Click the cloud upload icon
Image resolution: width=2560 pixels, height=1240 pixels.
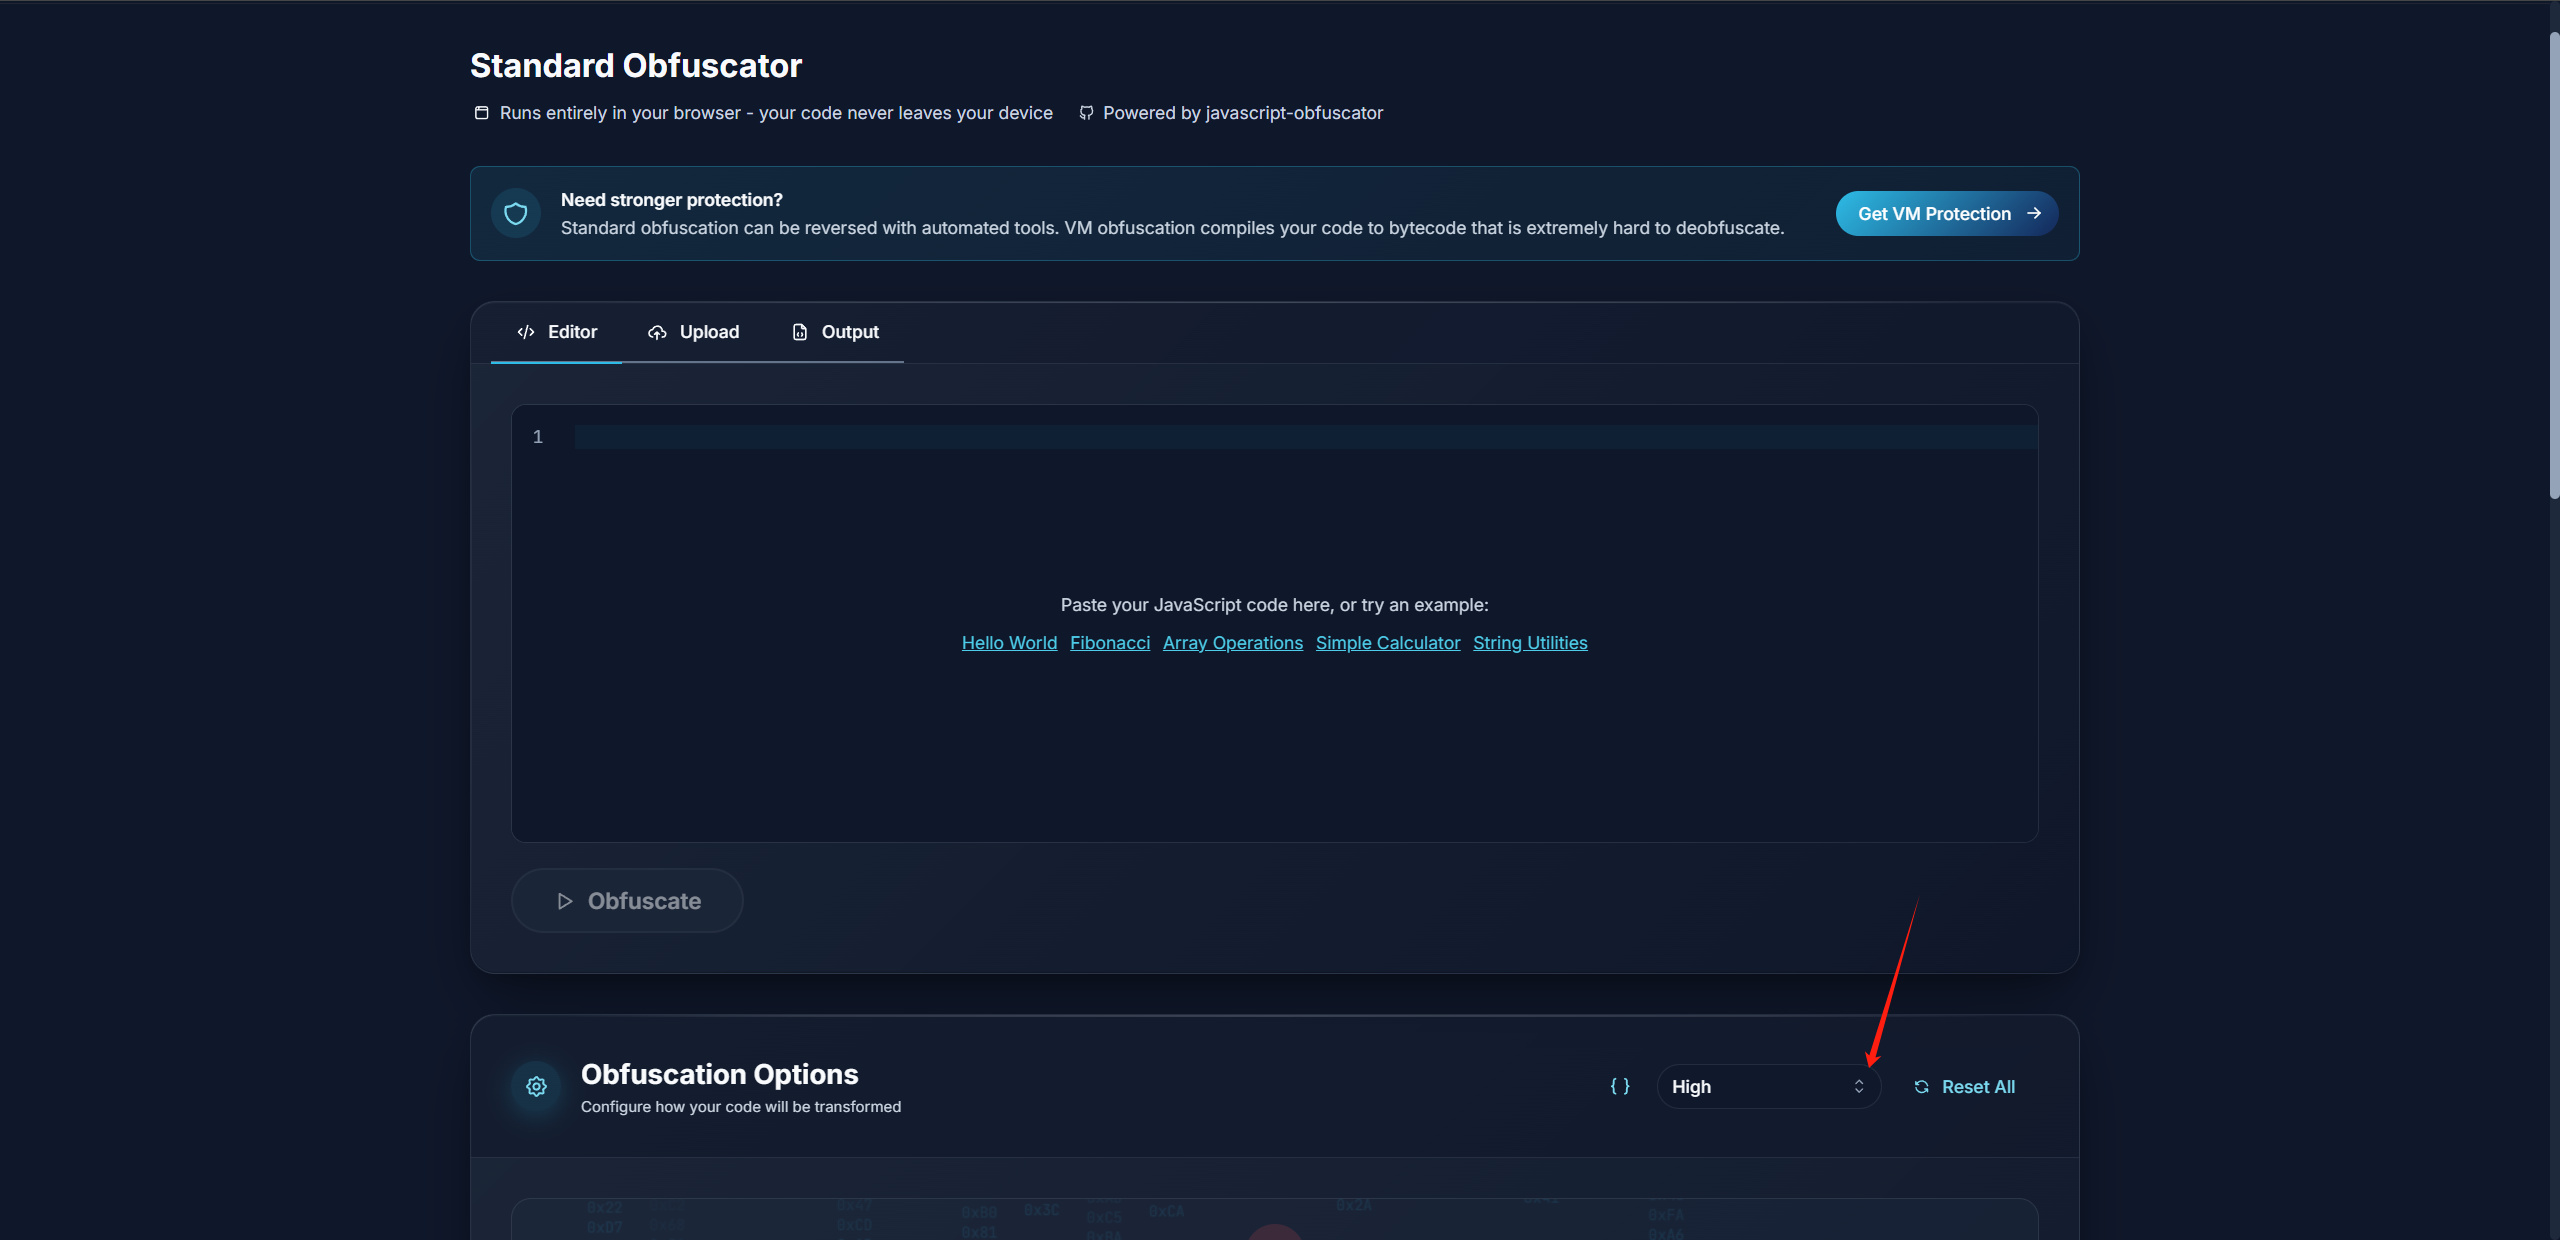657,332
